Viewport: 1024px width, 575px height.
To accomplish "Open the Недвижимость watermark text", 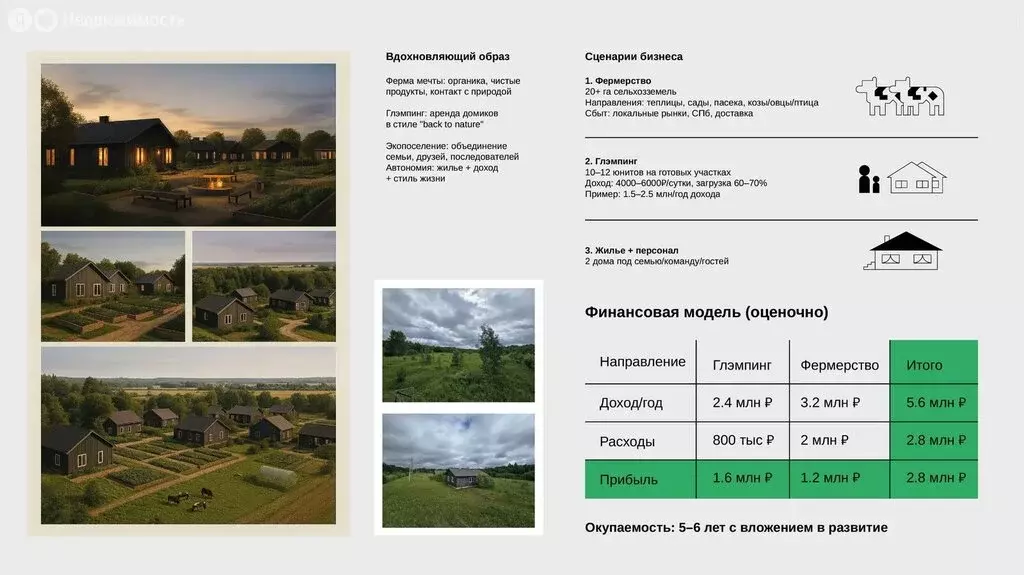I will [x=123, y=19].
